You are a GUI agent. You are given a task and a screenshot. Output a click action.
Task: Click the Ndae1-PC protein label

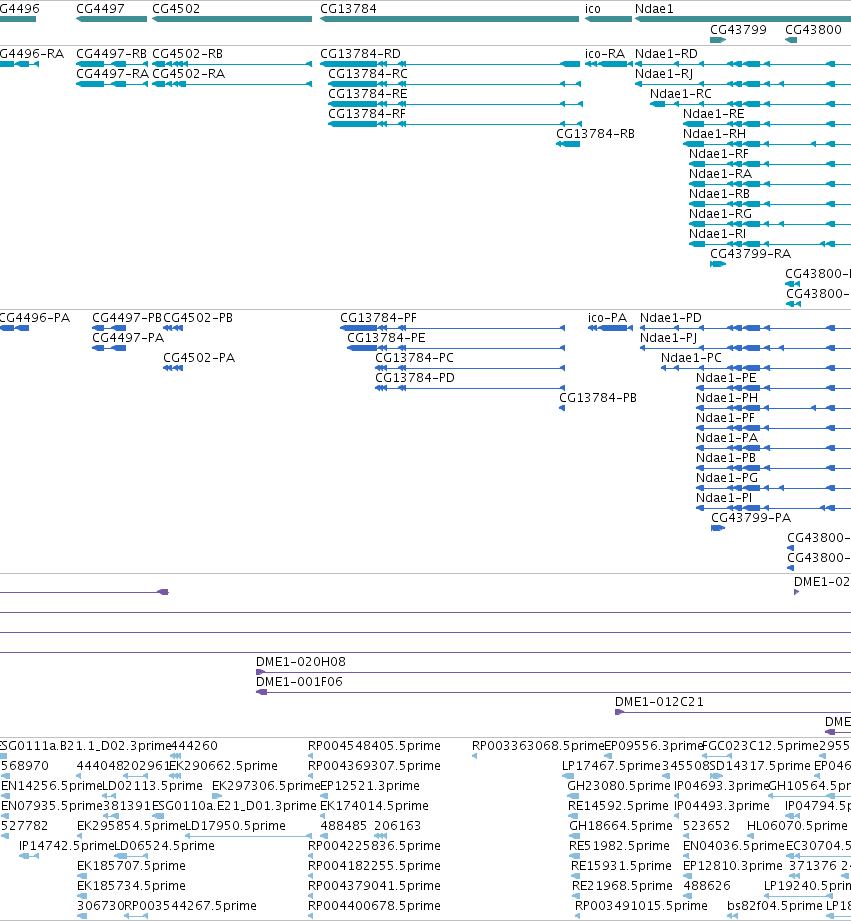[691, 358]
